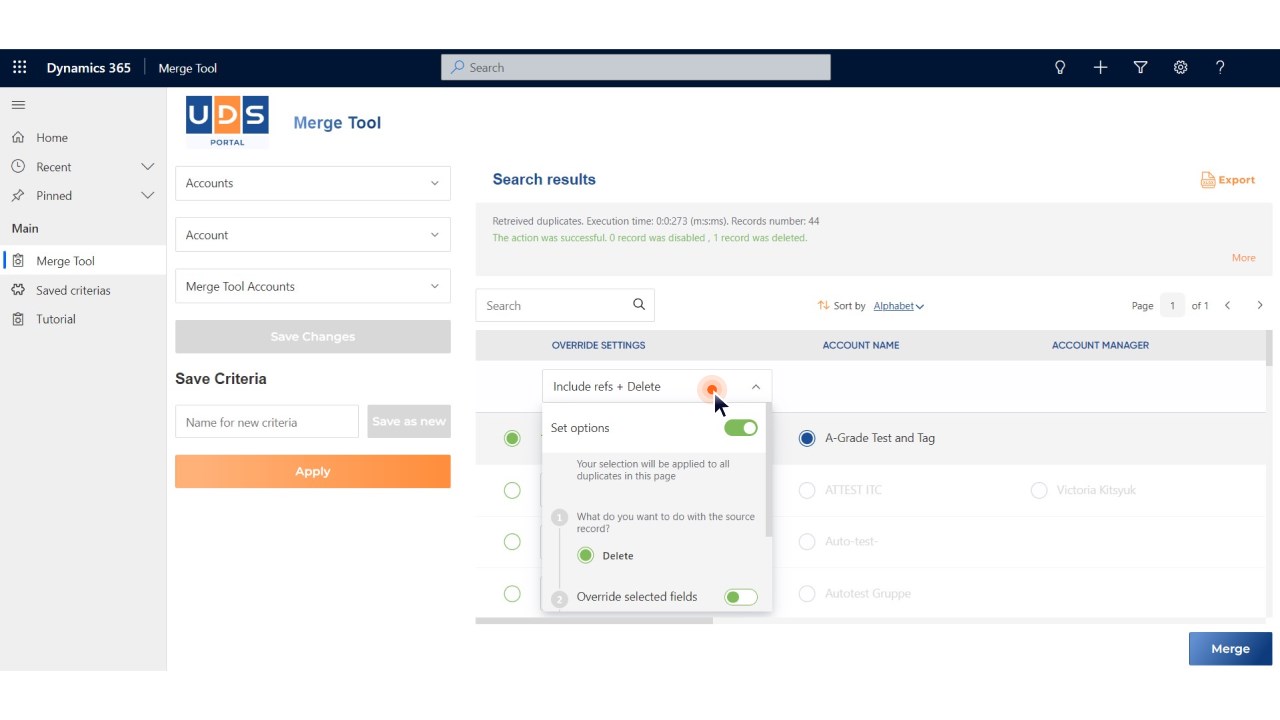Collapse the hamburger site map menu
The width and height of the screenshot is (1280, 720).
[x=18, y=105]
